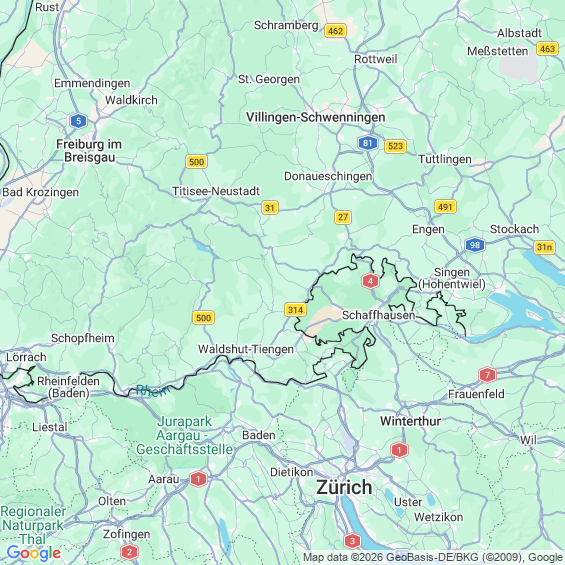Select the Schaffhausen city label
Image resolution: width=565 pixels, height=565 pixels.
(378, 315)
